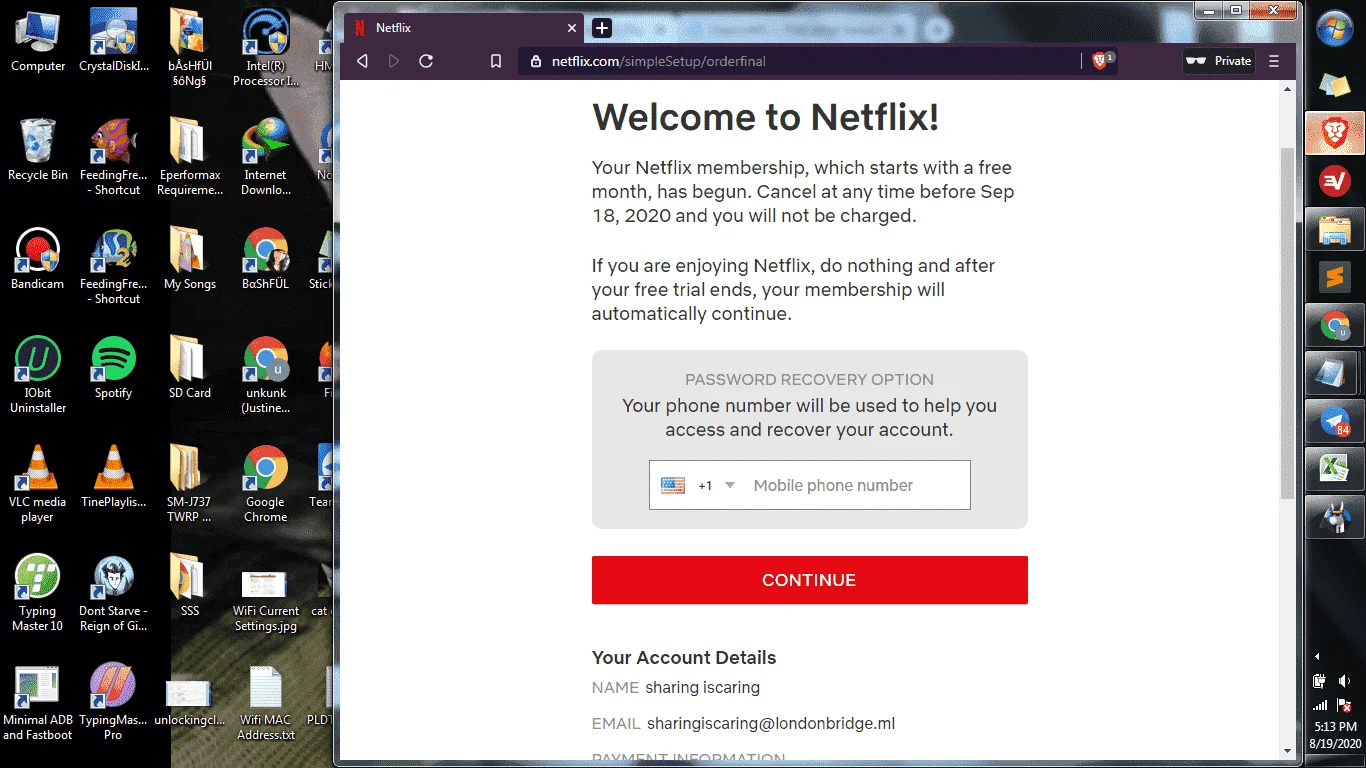This screenshot has height=768, width=1366.
Task: Open Sublime Text from the taskbar
Action: point(1335,277)
